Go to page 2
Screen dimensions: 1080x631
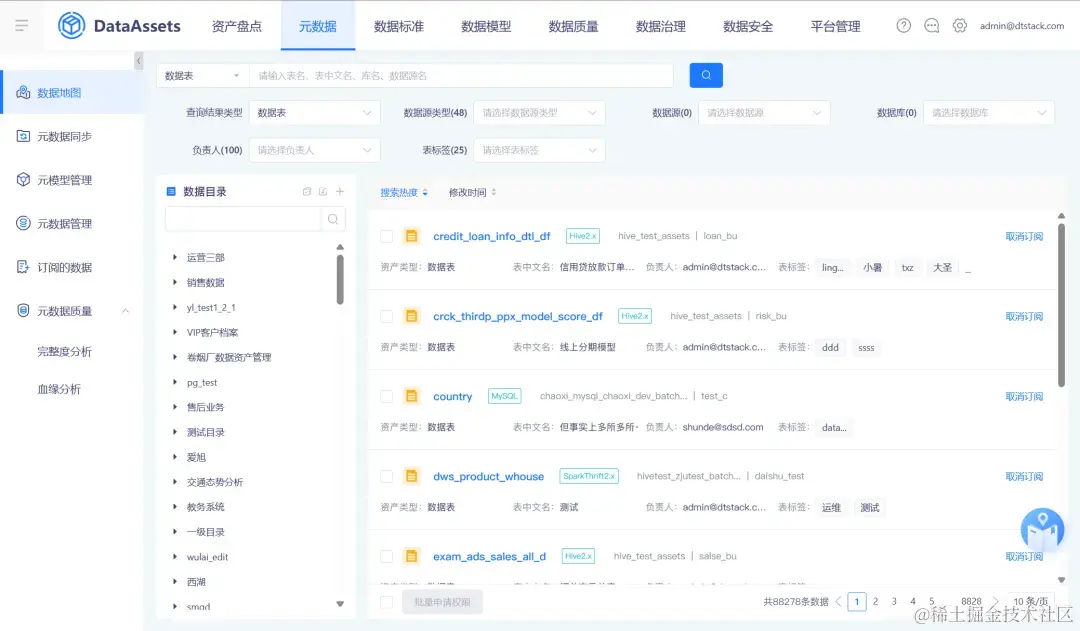tap(875, 601)
